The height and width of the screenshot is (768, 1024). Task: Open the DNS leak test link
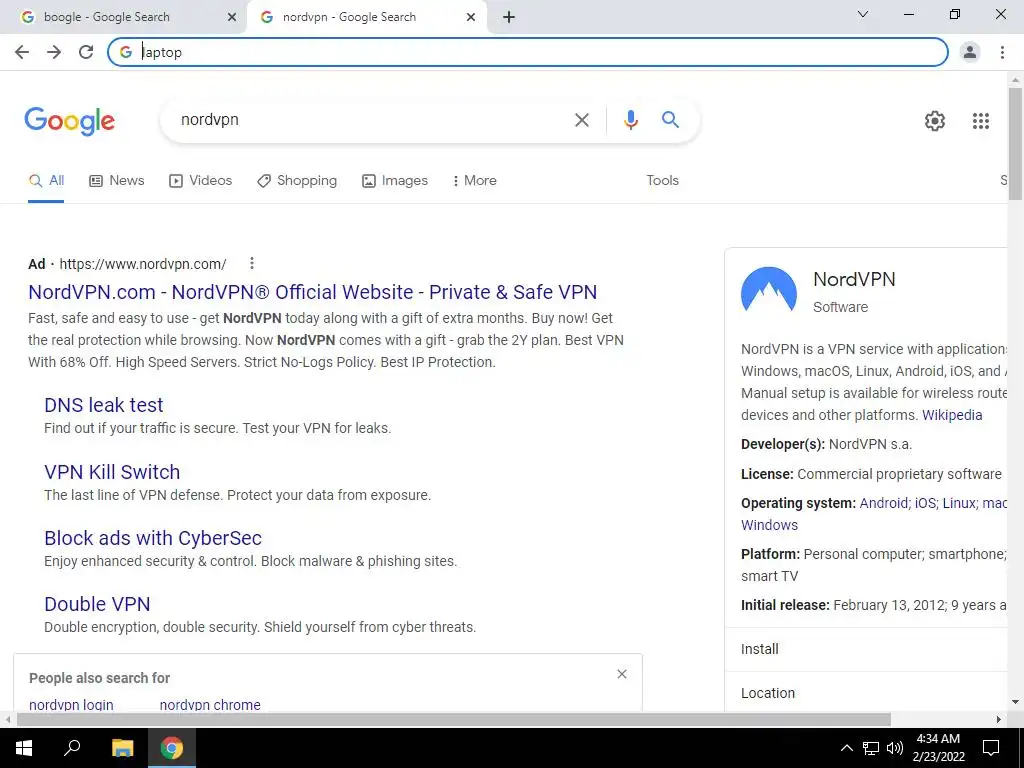(x=103, y=405)
